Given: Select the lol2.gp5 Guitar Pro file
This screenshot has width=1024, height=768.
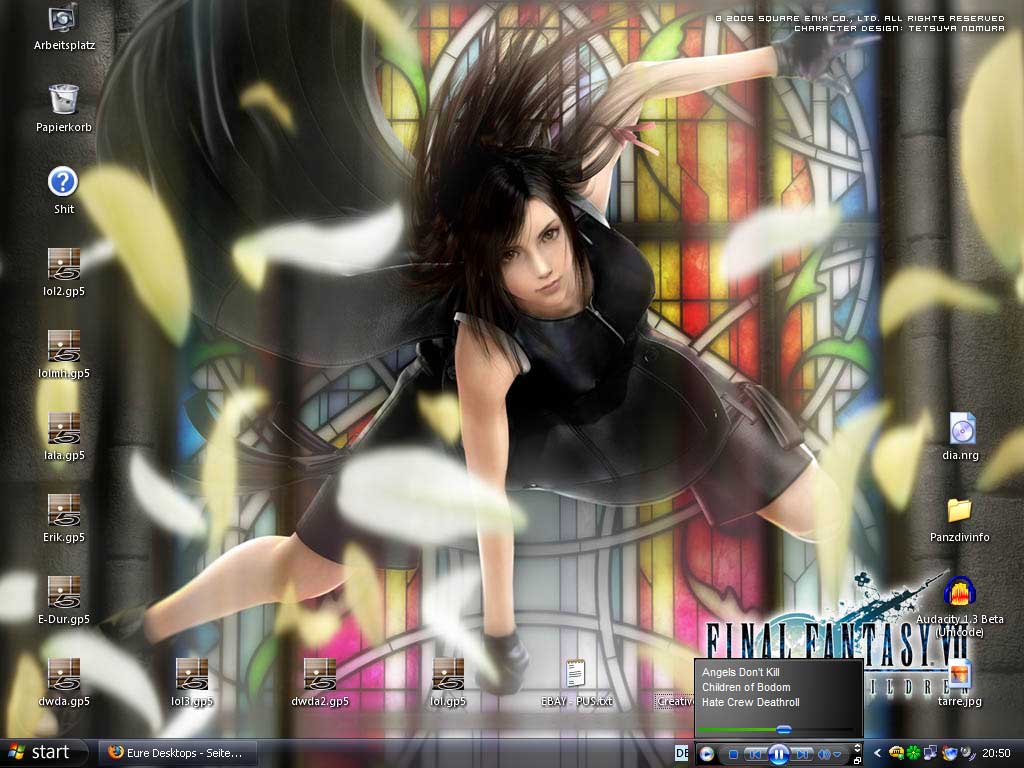Looking at the screenshot, I should [64, 272].
